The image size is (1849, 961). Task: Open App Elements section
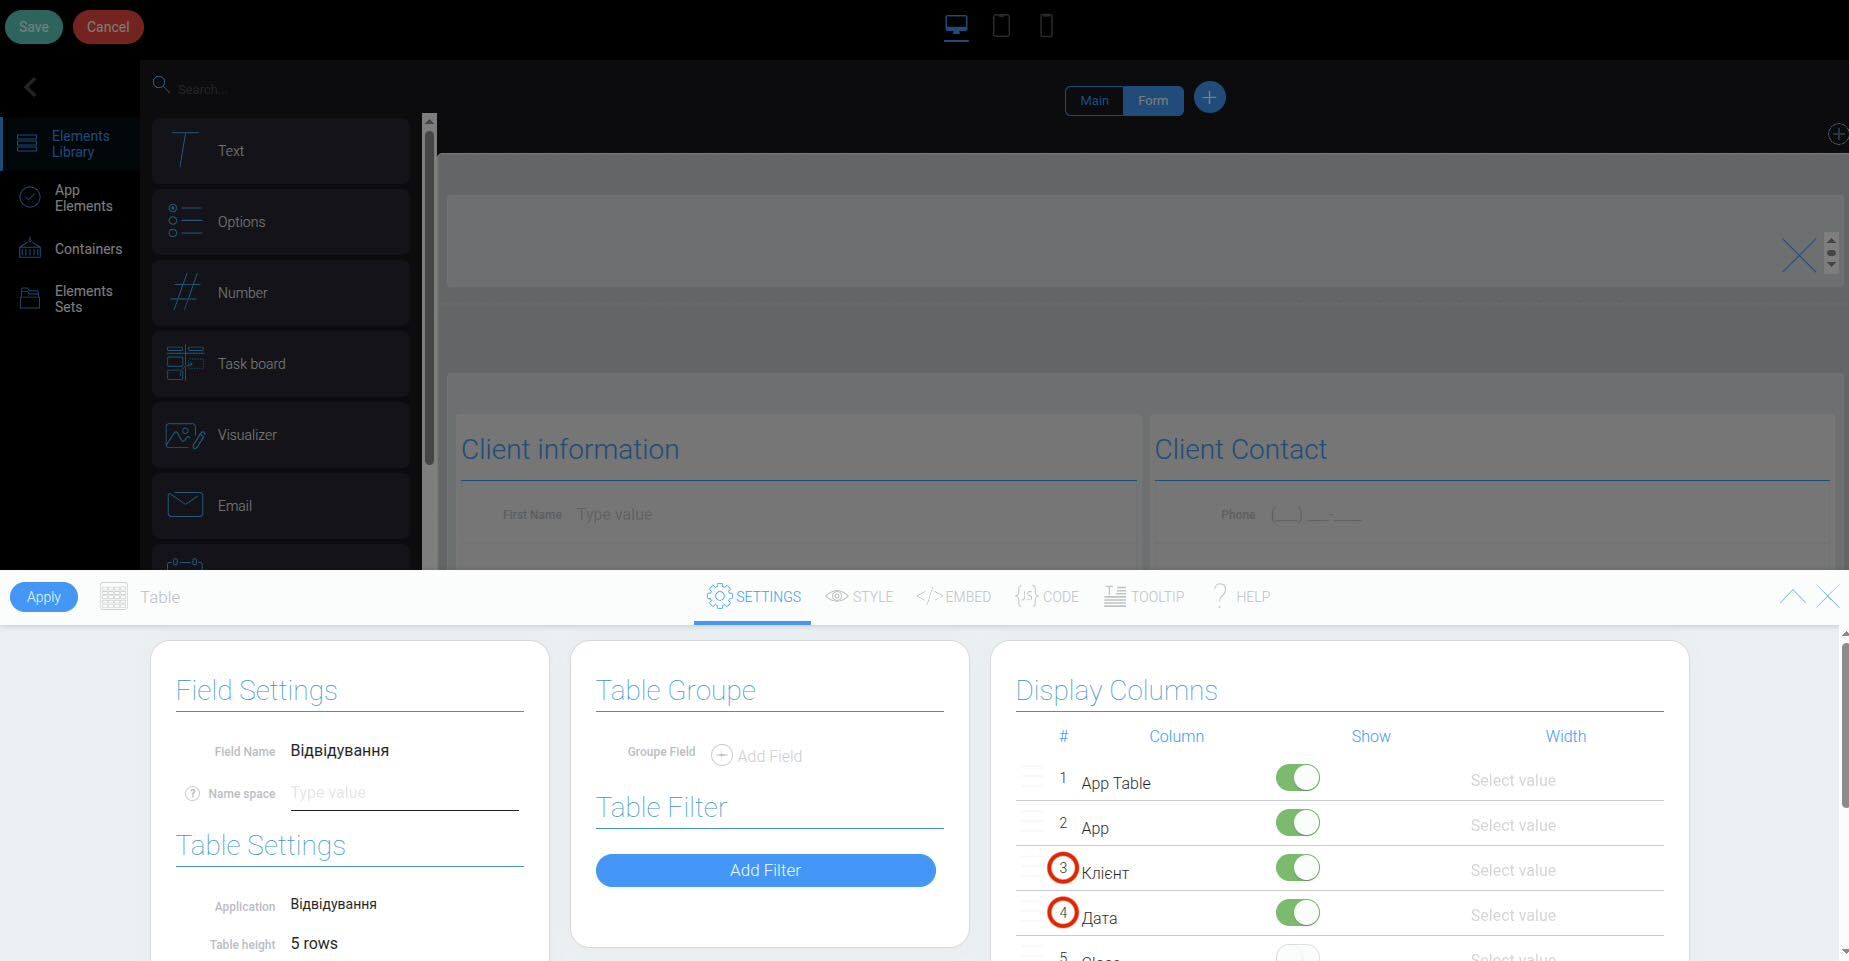[70, 198]
